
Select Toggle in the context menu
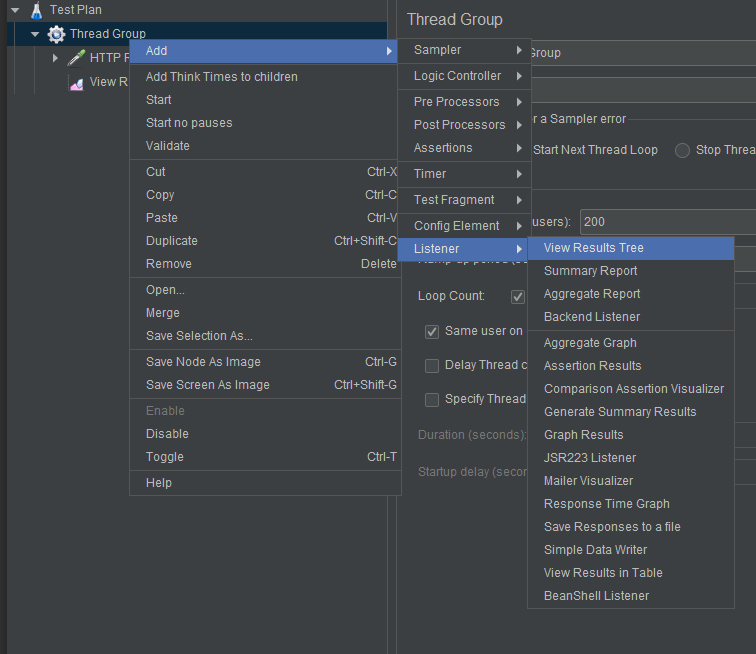point(264,457)
